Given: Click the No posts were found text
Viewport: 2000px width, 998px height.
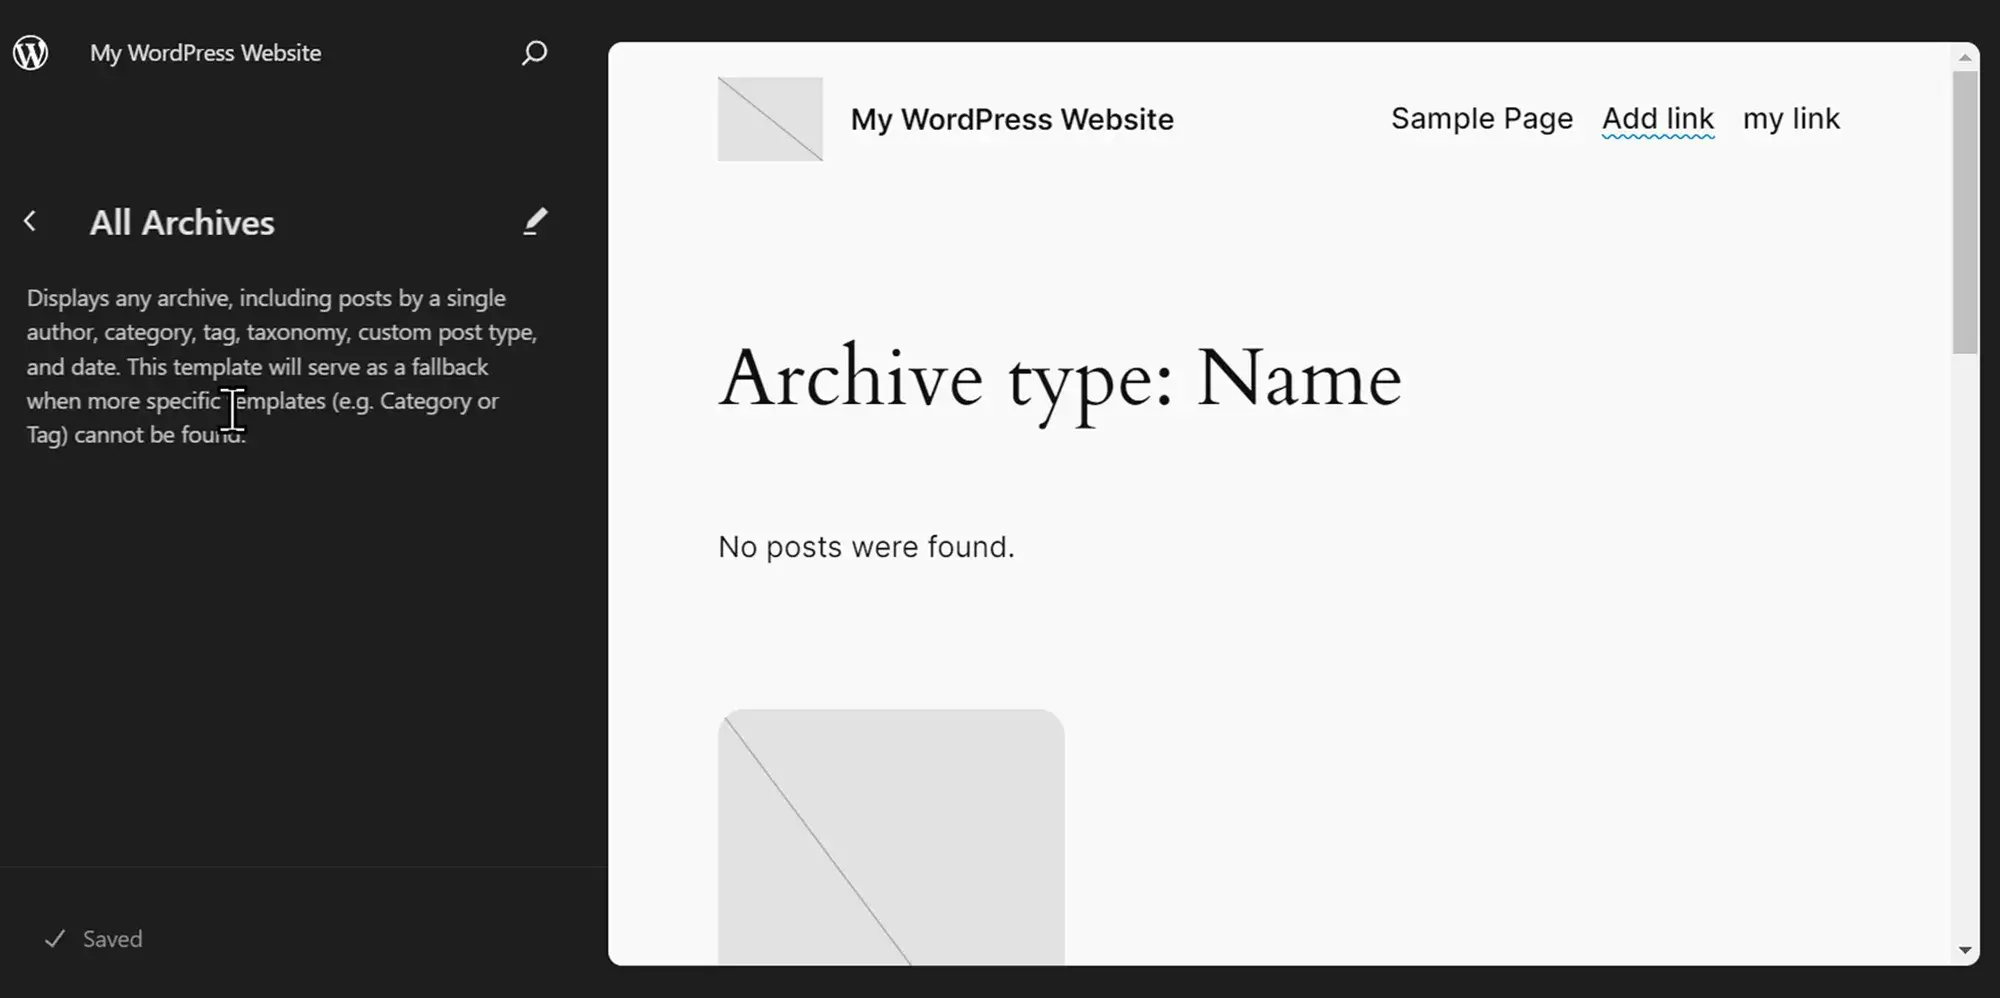Looking at the screenshot, I should (x=866, y=547).
